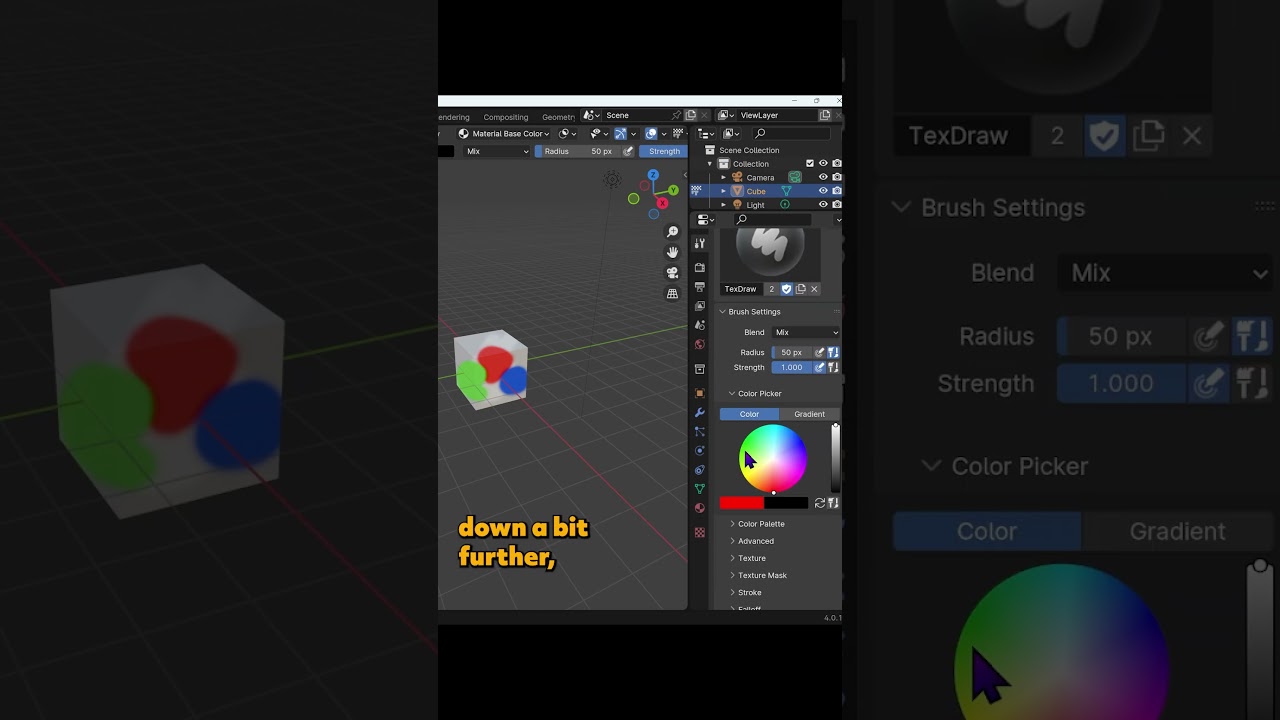Click duplicate brush icon next to TexDraw shield
This screenshot has width=1280, height=720.
(801, 289)
